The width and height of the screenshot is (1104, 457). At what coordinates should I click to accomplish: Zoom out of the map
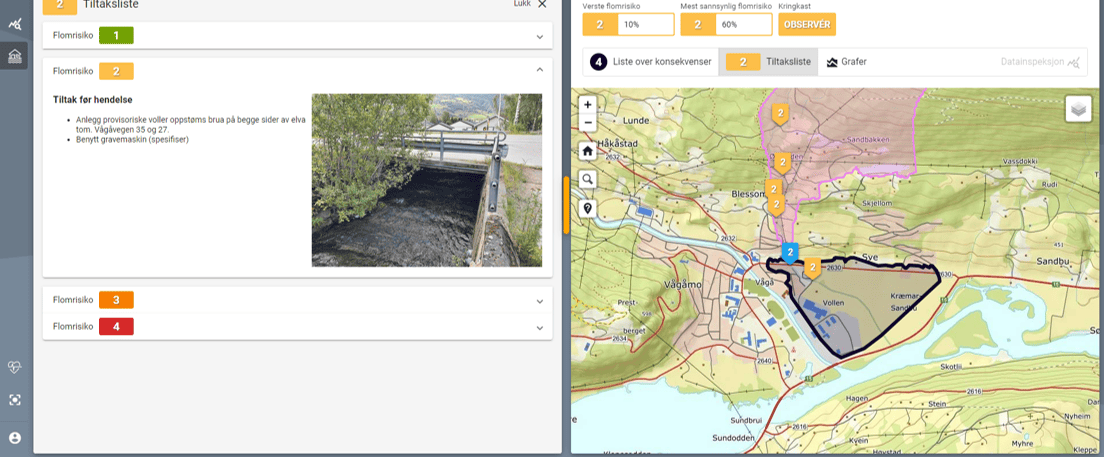(x=587, y=123)
